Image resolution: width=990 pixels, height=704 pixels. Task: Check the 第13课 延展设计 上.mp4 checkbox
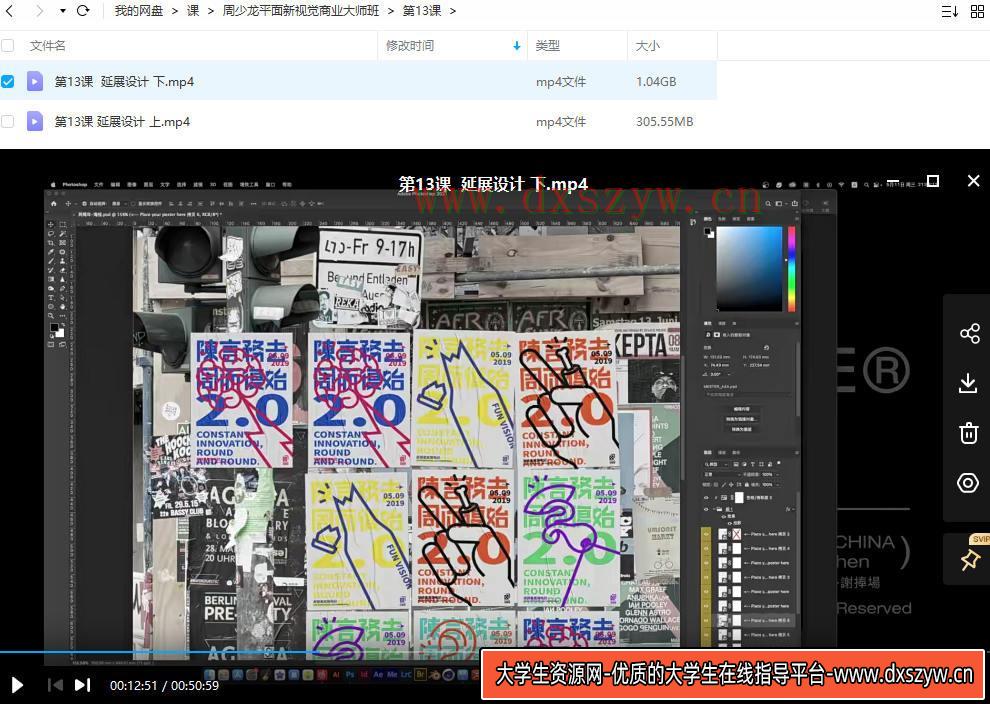coord(8,121)
